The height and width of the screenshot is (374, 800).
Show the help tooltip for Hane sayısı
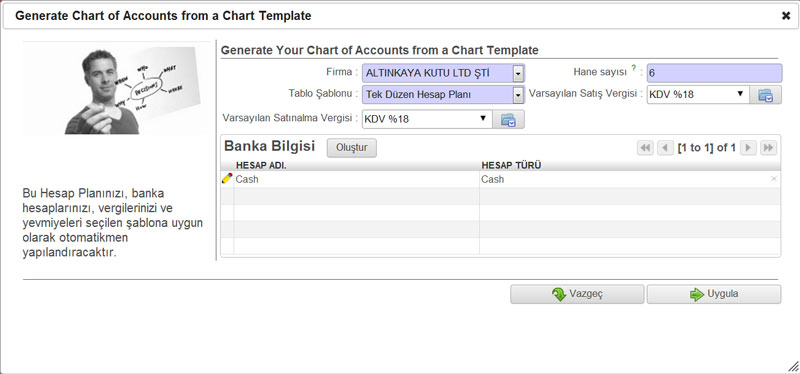click(634, 69)
